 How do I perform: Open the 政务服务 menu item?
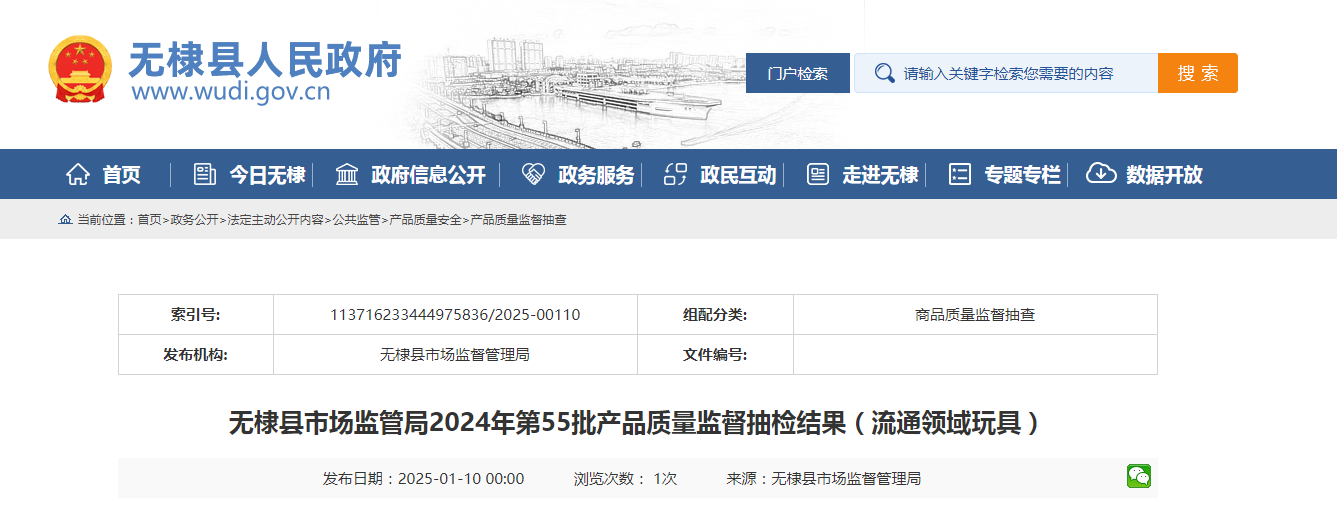pos(596,175)
